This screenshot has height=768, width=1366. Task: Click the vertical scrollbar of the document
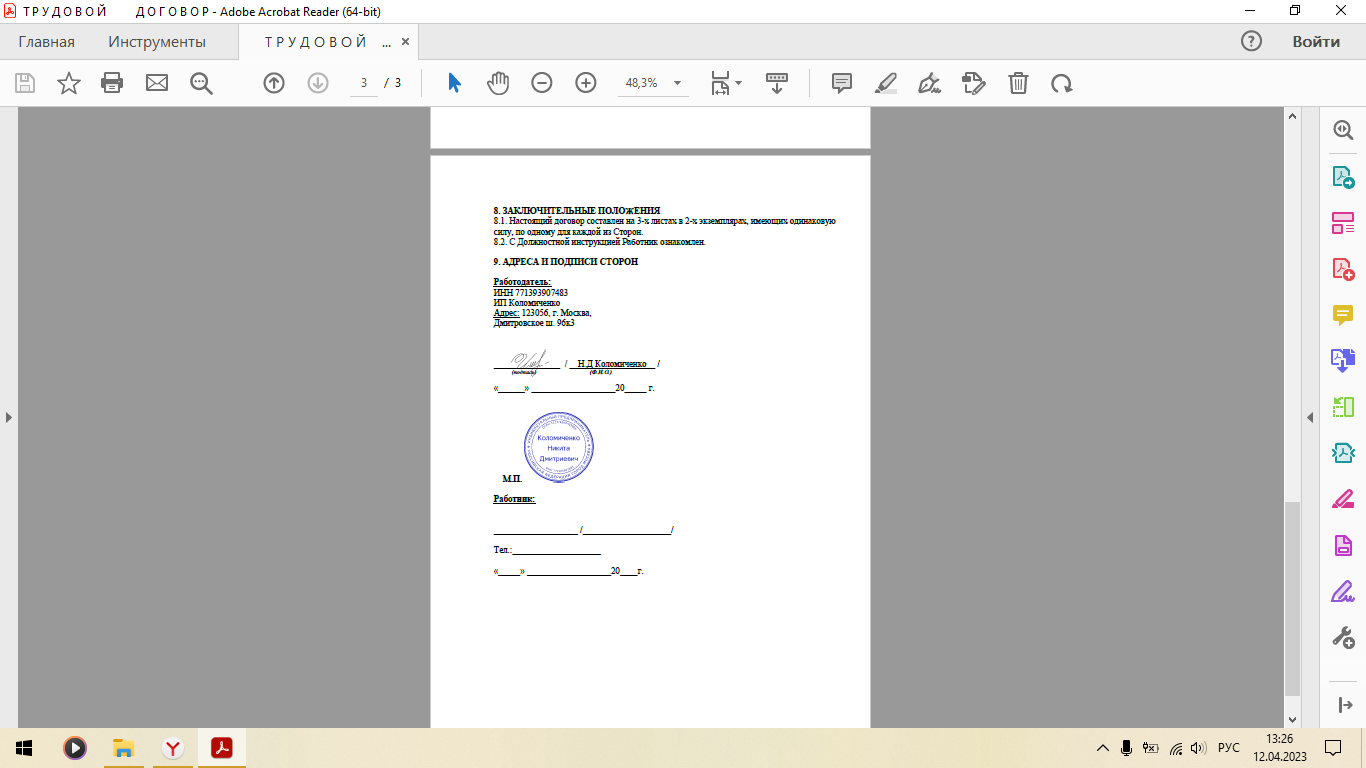pyautogui.click(x=1292, y=600)
